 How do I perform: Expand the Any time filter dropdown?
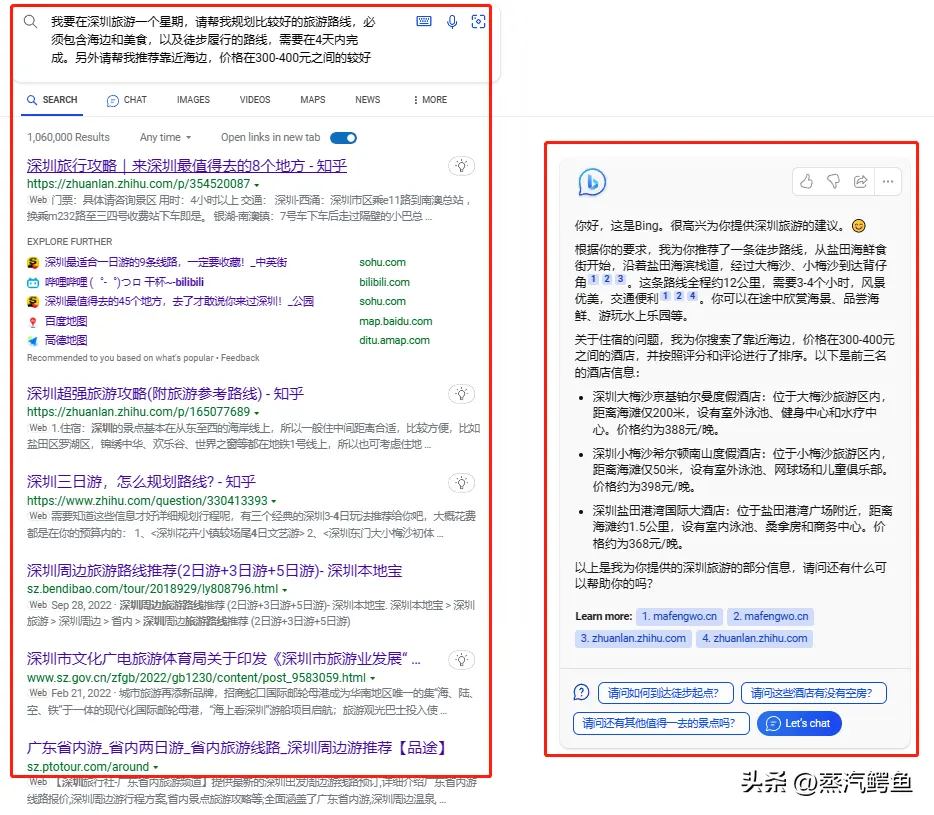(166, 137)
